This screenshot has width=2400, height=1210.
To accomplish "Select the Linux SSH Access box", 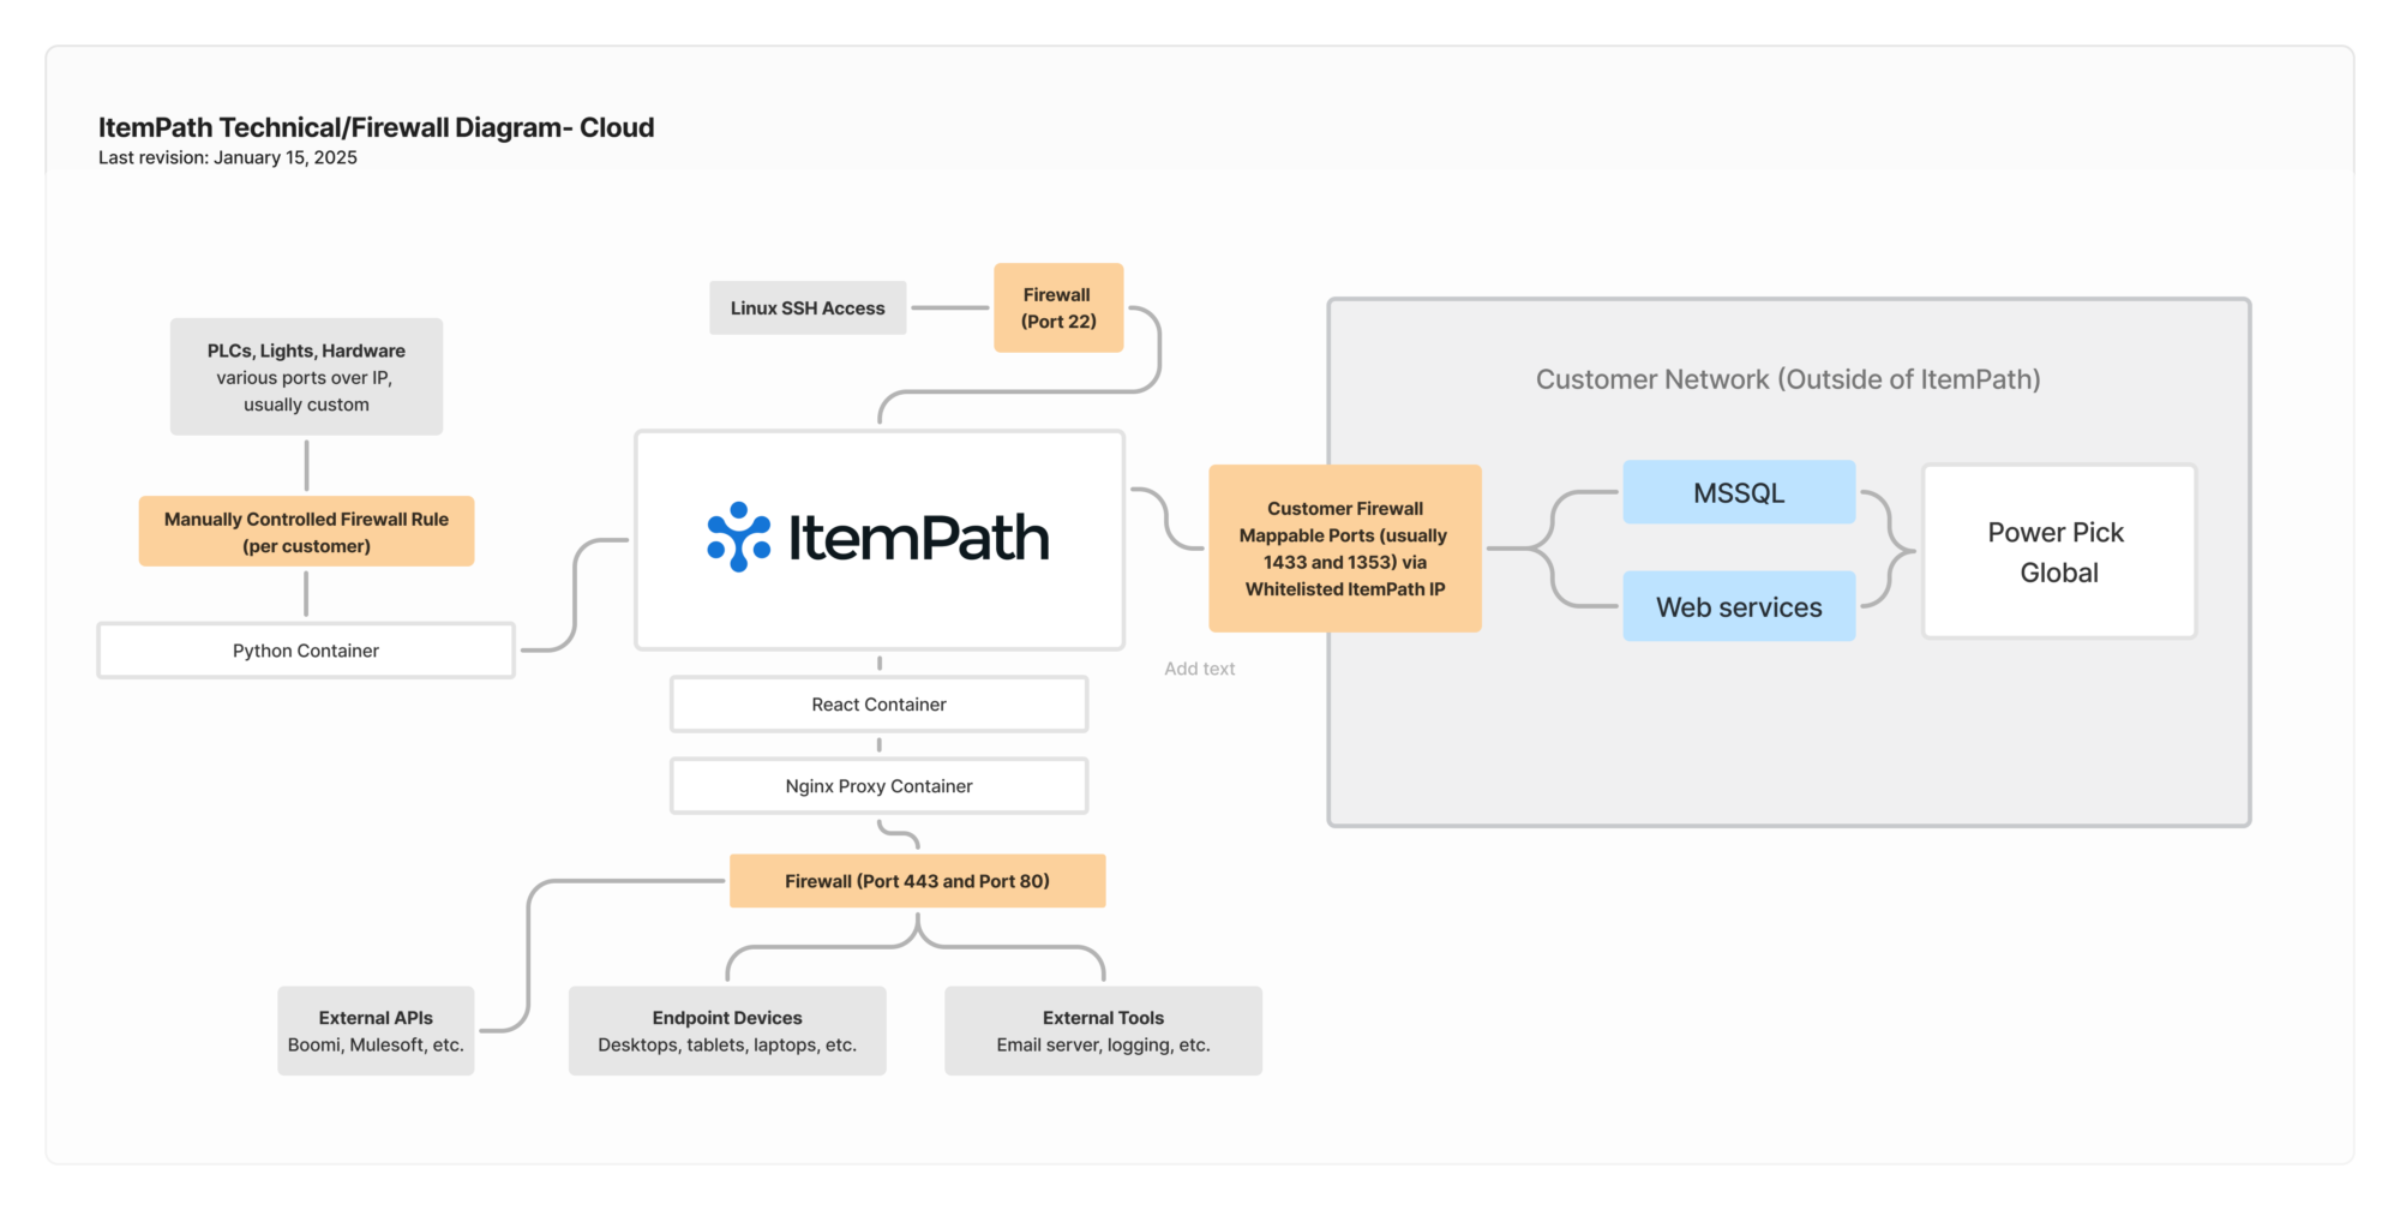I will point(808,308).
